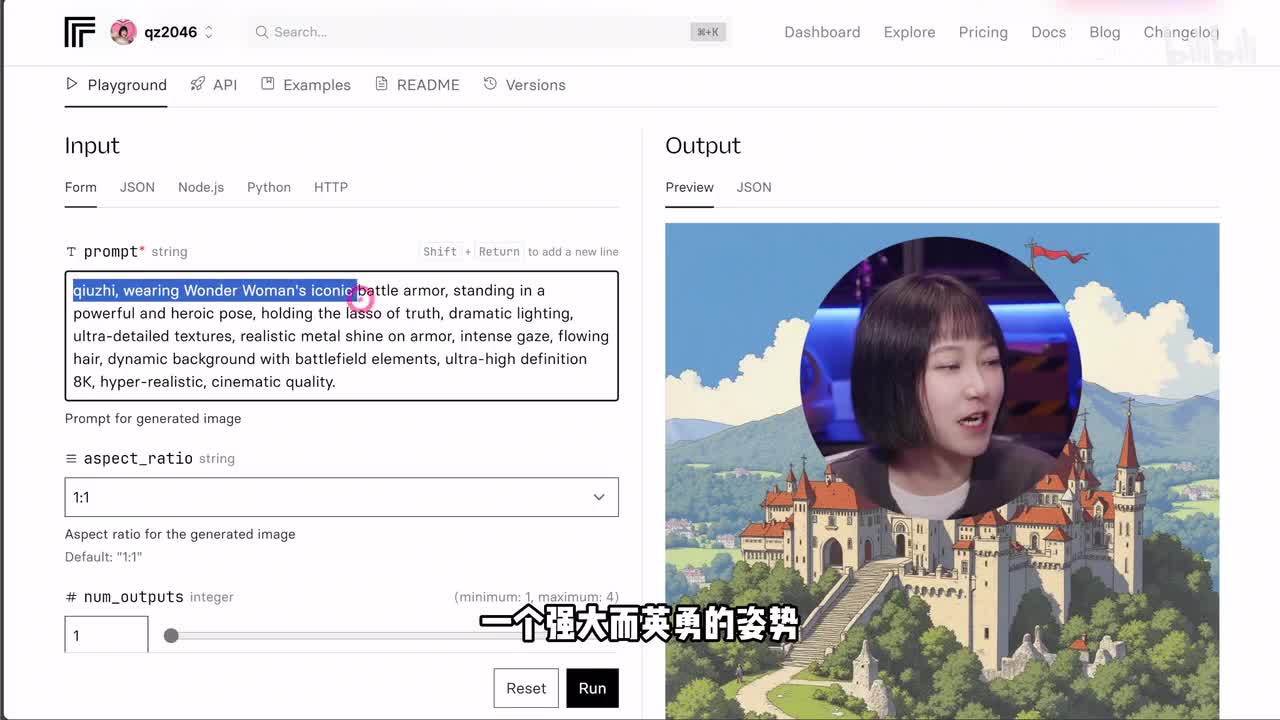Switch input view to JSON
The width and height of the screenshot is (1280, 720).
pyautogui.click(x=137, y=187)
